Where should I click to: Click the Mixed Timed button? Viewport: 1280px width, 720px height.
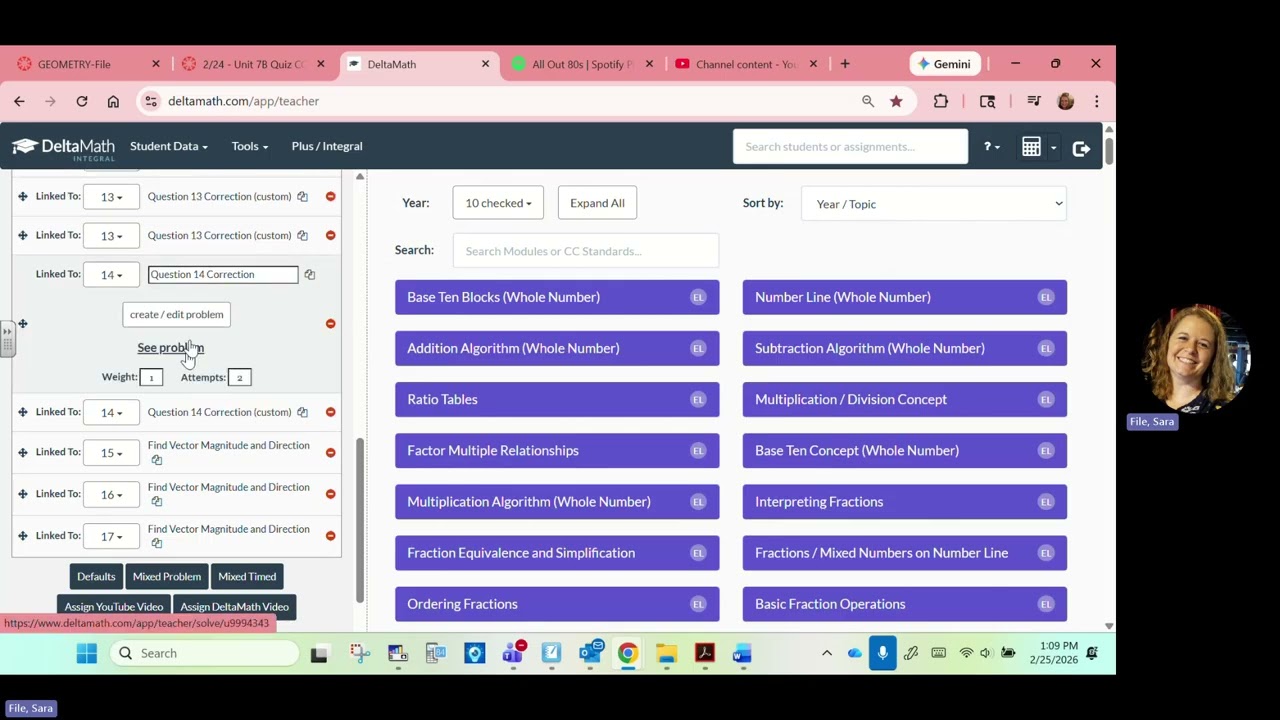pos(247,577)
